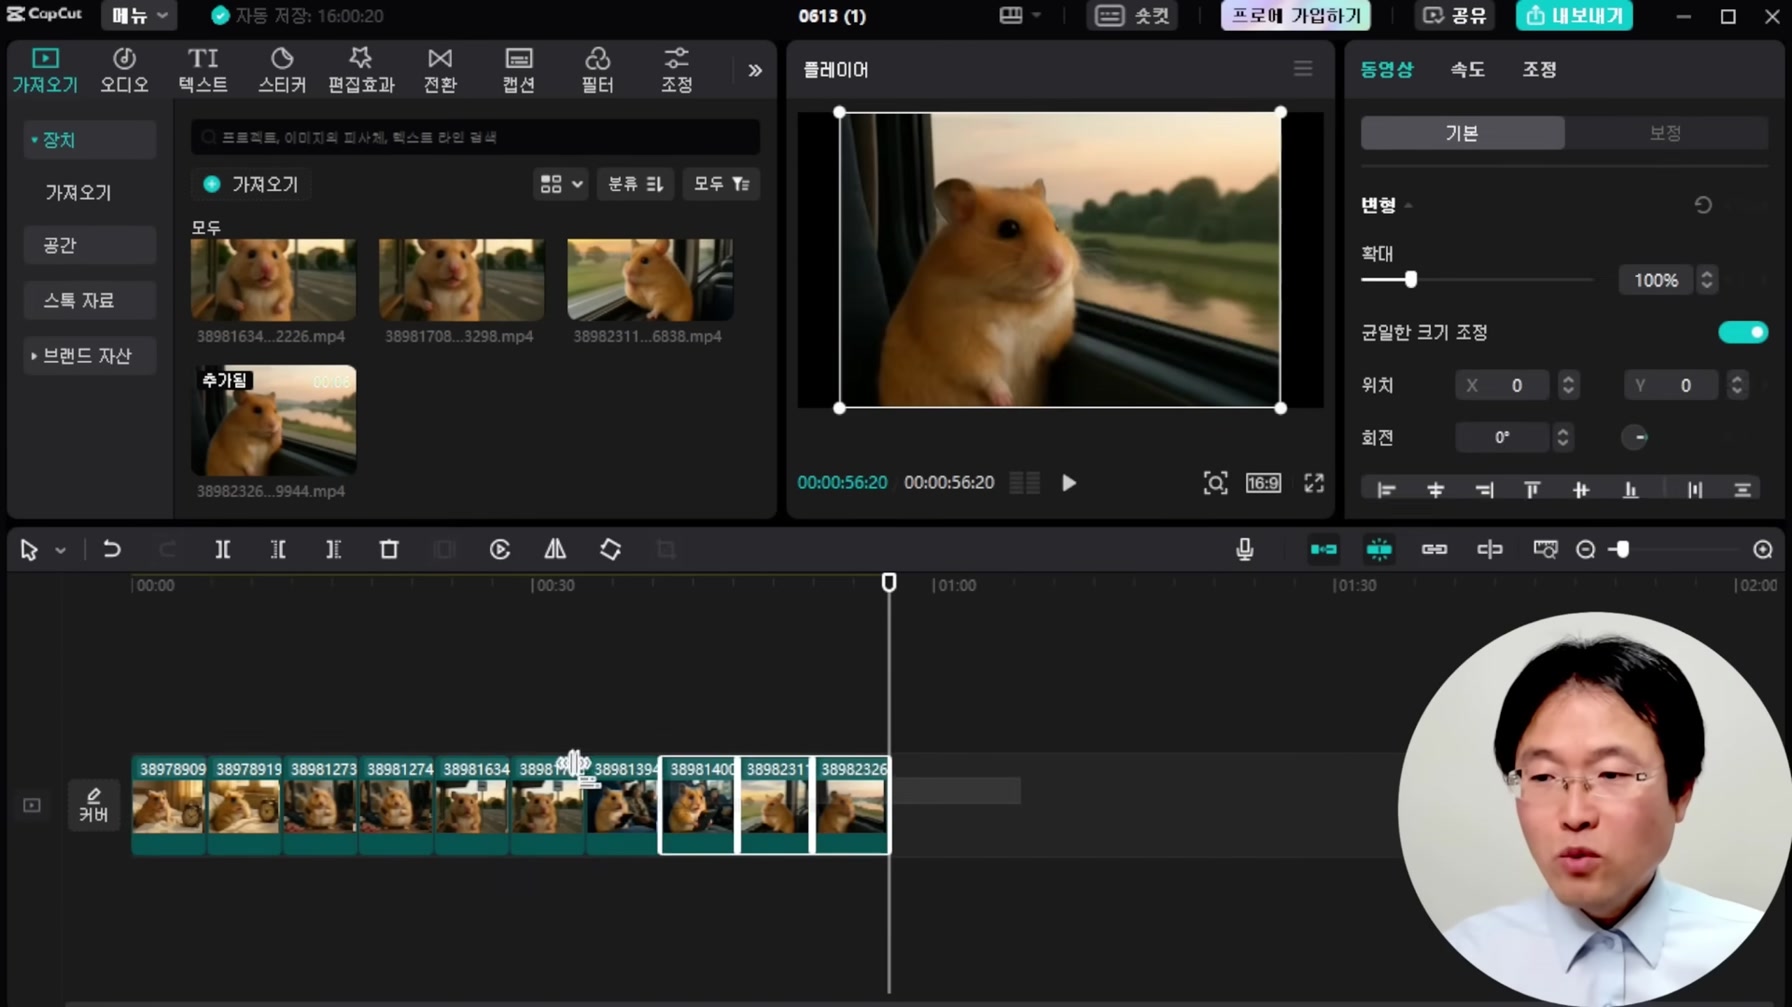The image size is (1792, 1007).
Task: Open the 메뉴 dropdown
Action: click(x=139, y=16)
